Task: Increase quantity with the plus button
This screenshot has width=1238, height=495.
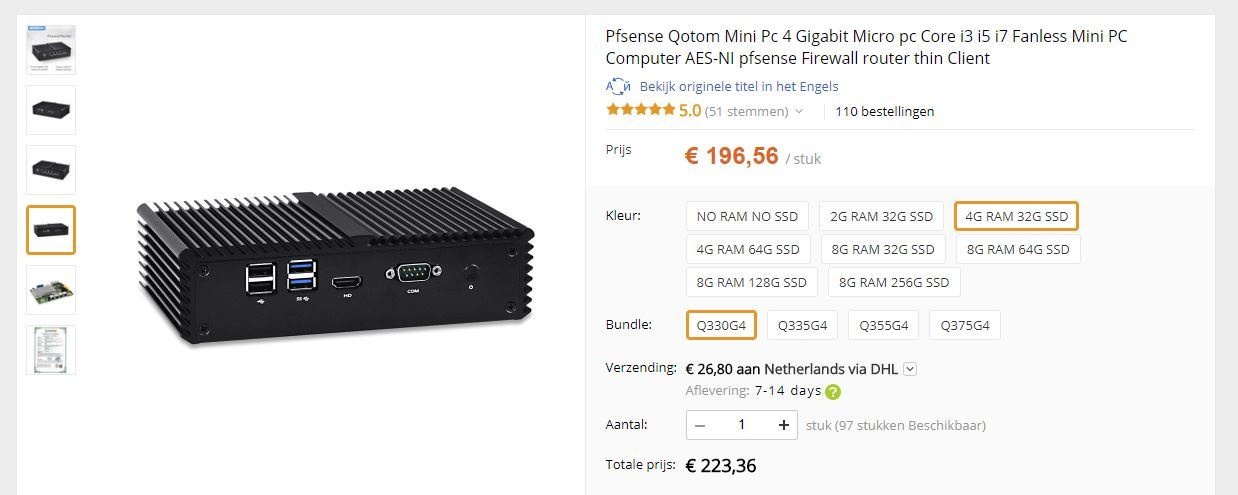Action: (x=783, y=425)
